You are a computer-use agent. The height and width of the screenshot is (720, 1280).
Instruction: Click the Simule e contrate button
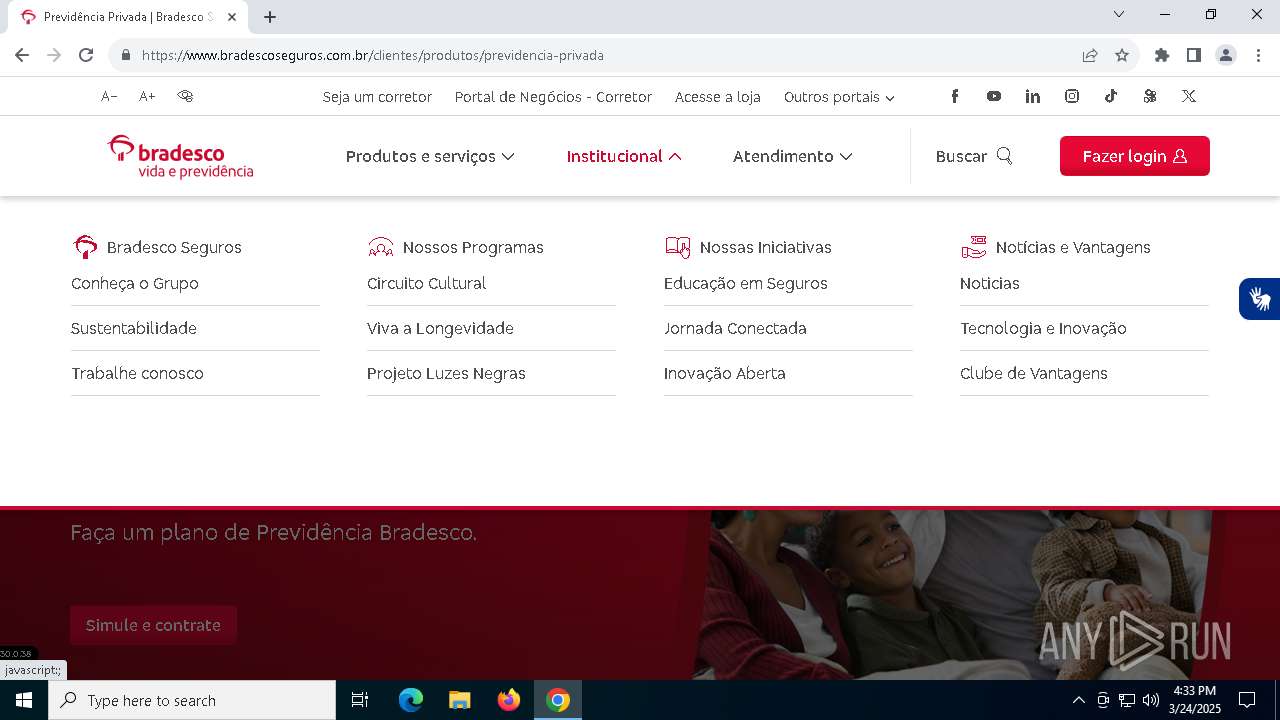pyautogui.click(x=153, y=625)
